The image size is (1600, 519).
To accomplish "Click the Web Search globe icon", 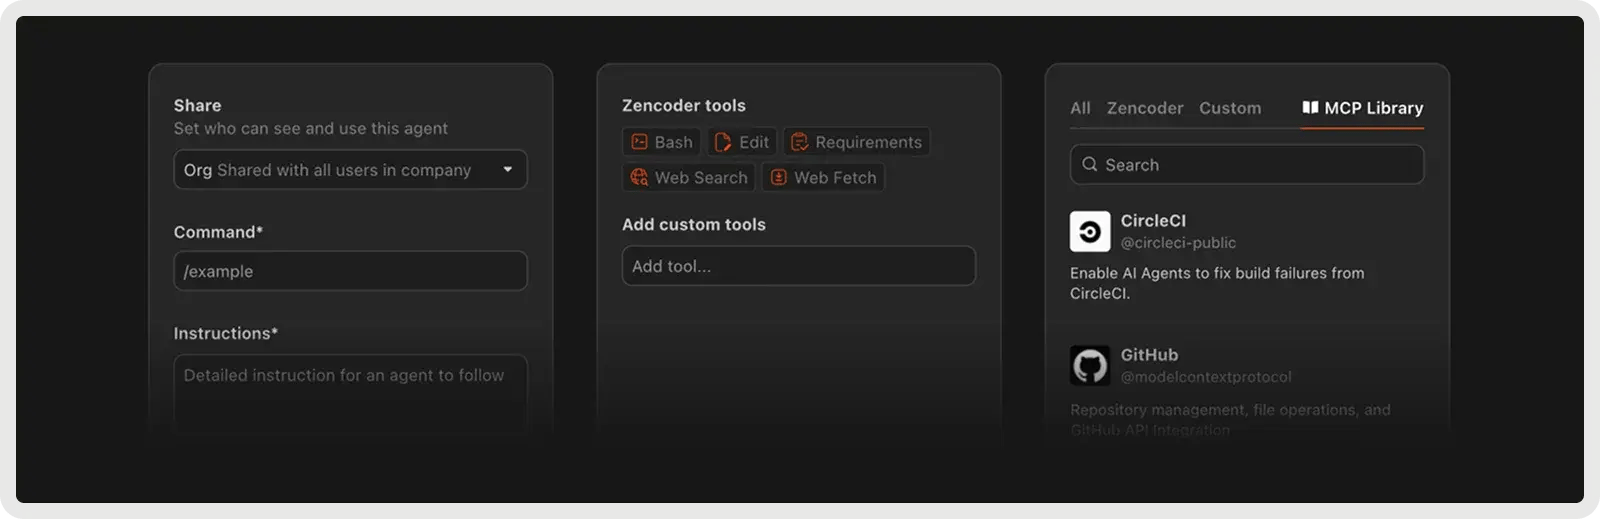I will [639, 178].
